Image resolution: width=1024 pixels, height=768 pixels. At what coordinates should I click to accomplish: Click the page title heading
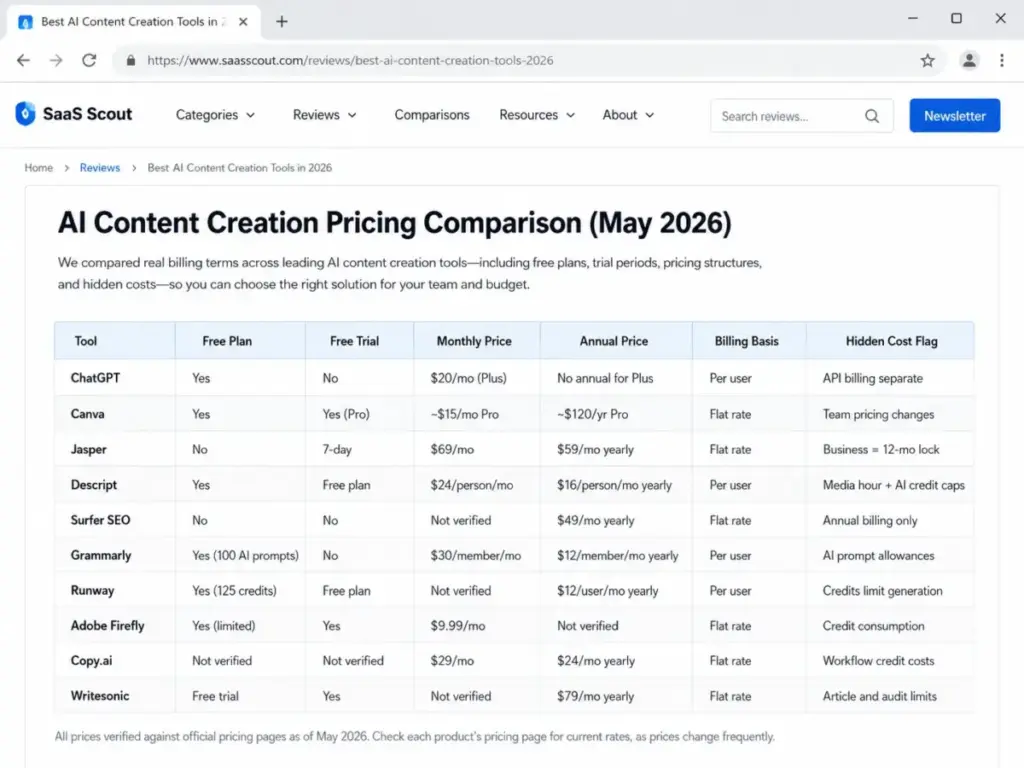pyautogui.click(x=394, y=223)
